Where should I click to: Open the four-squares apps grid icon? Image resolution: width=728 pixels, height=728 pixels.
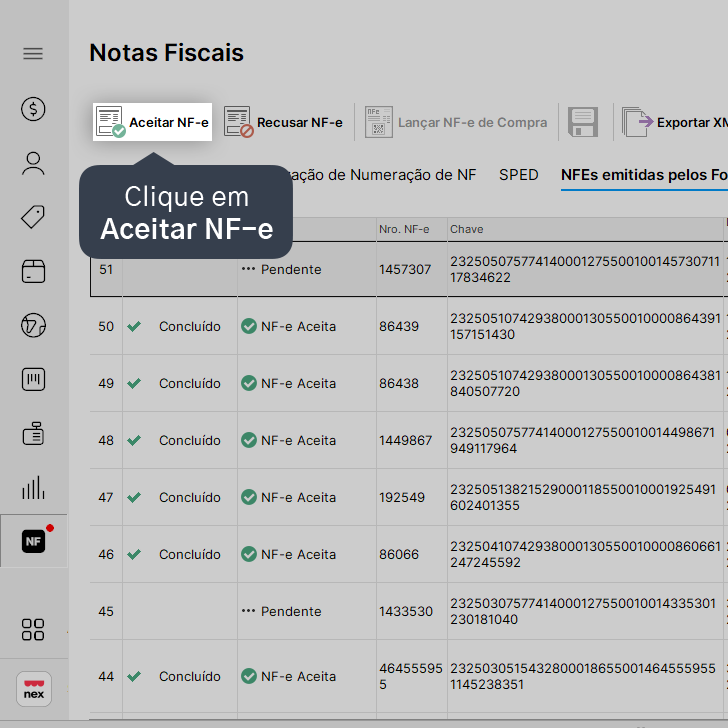click(33, 630)
